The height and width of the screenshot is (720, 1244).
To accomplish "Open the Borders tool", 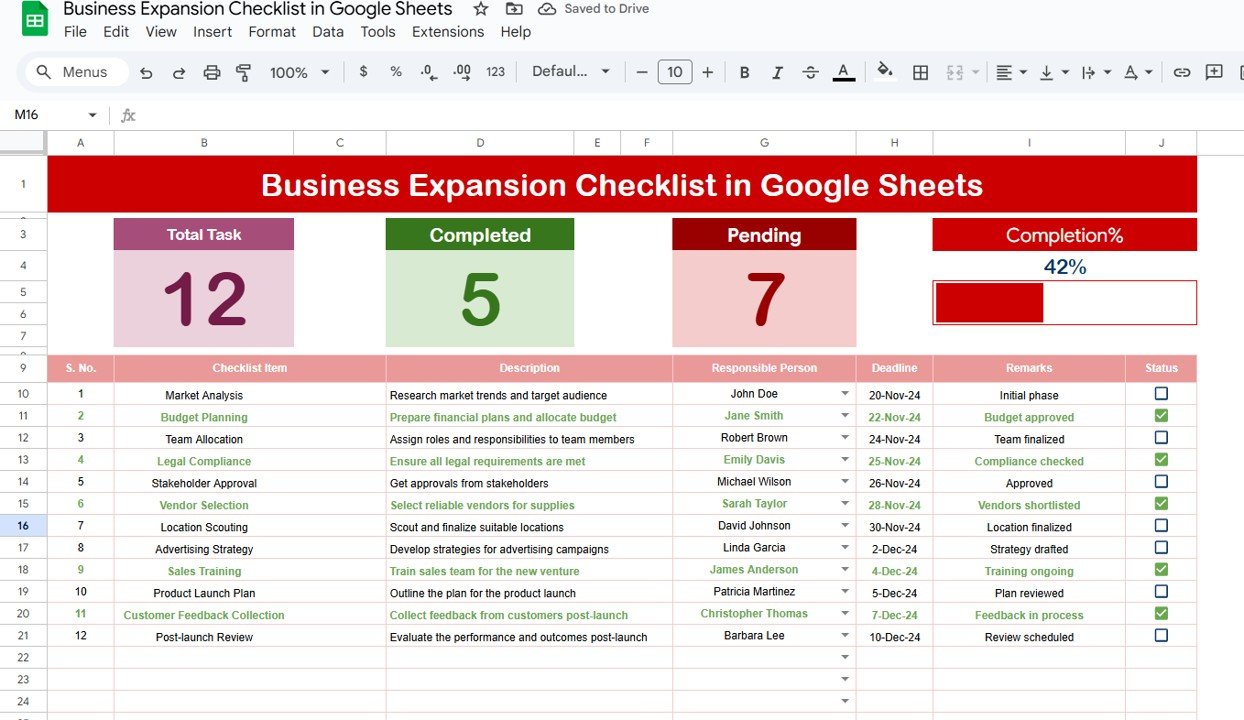I will pyautogui.click(x=920, y=72).
